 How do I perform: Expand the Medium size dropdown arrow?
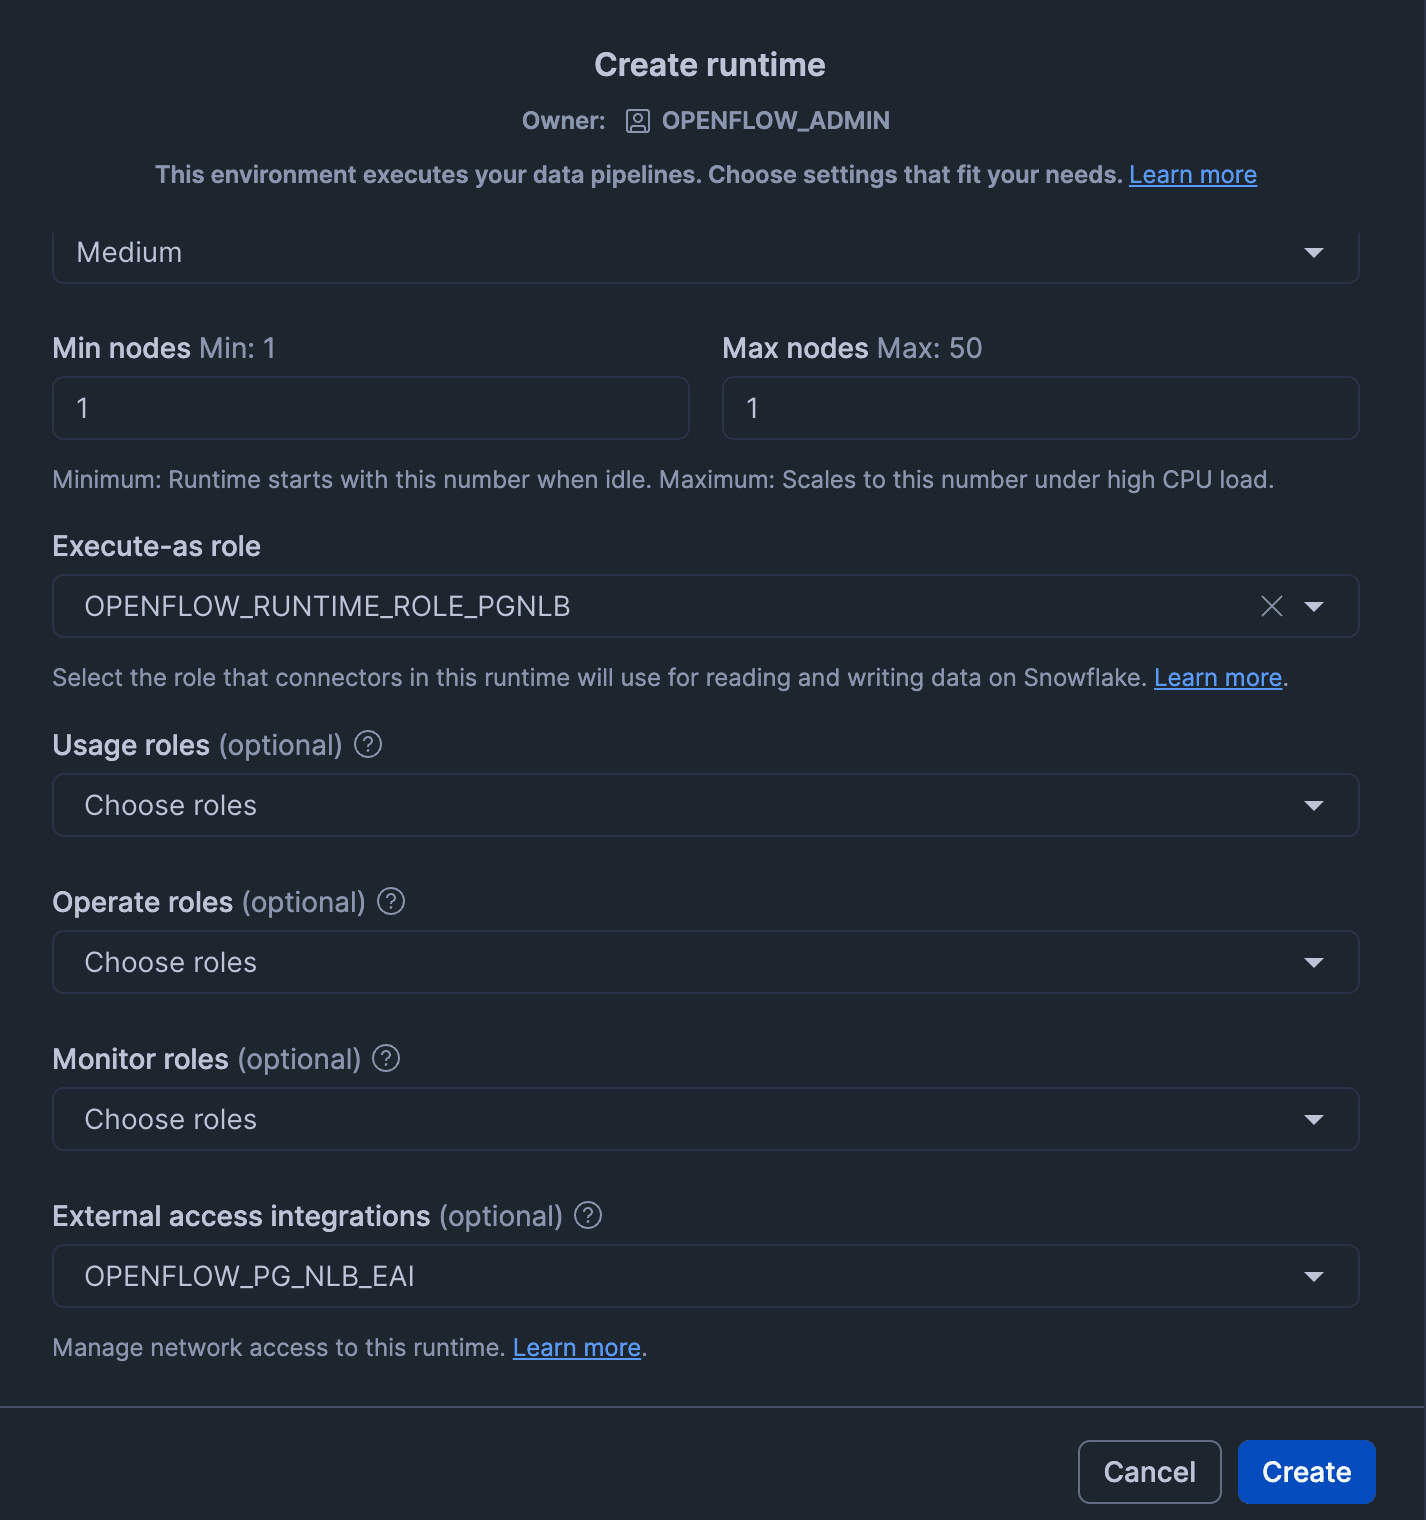click(x=1314, y=253)
